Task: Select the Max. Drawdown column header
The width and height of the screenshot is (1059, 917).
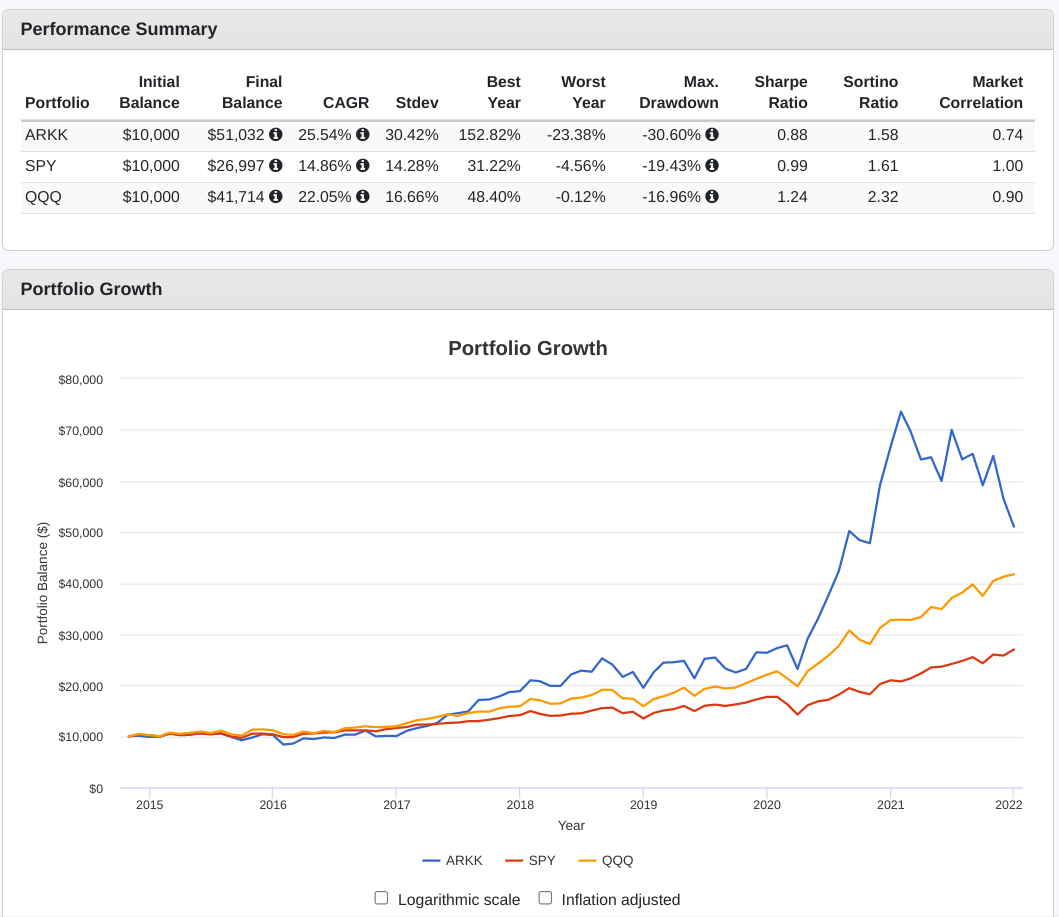Action: pyautogui.click(x=679, y=93)
